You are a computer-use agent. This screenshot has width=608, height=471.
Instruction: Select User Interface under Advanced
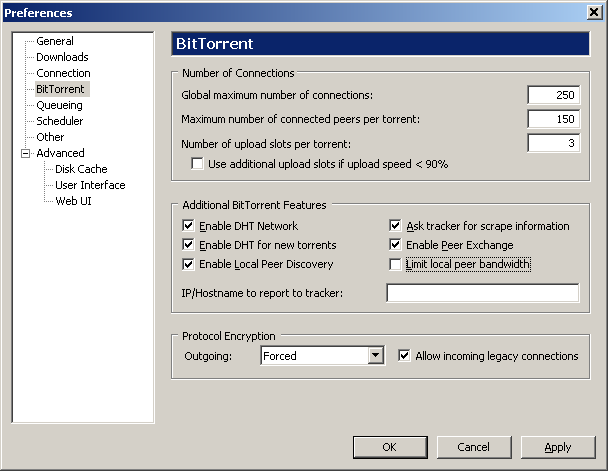[x=90, y=185]
